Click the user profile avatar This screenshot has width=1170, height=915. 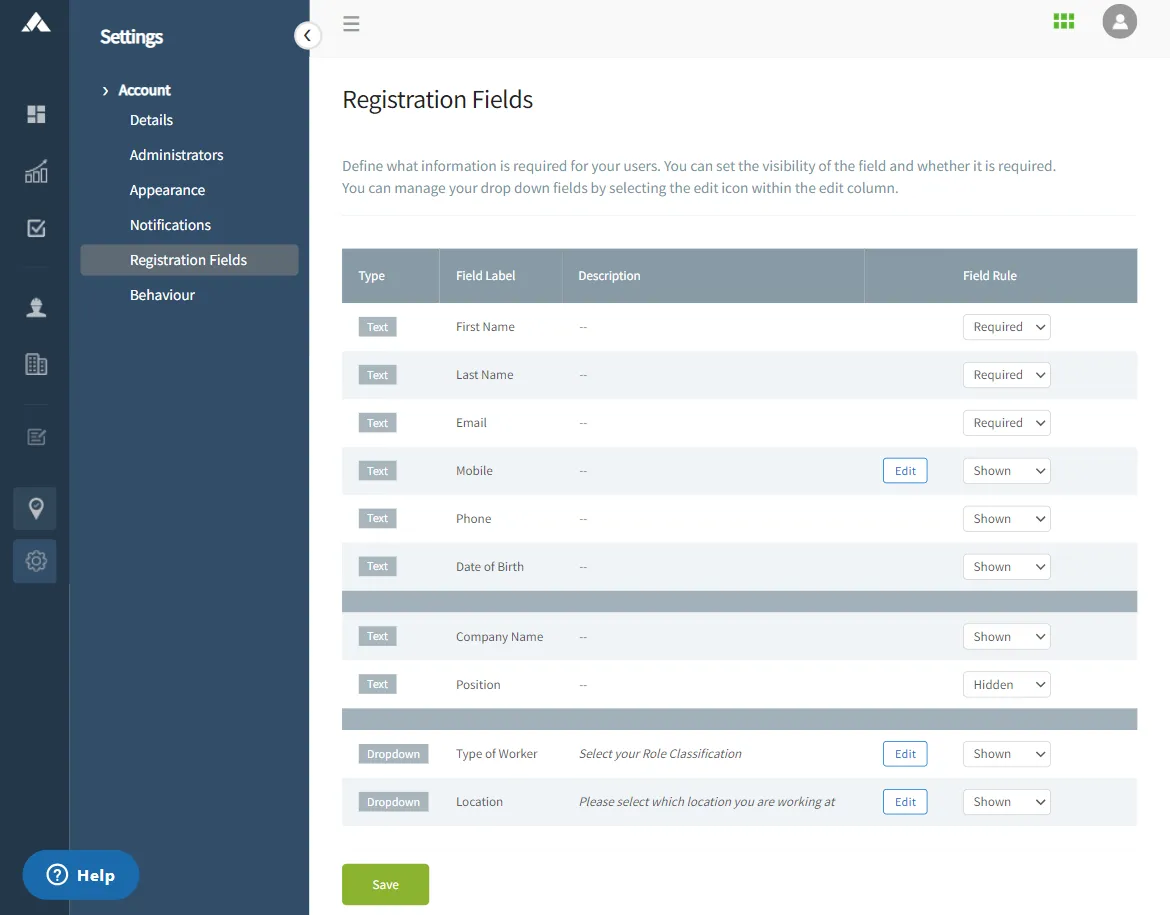tap(1119, 21)
